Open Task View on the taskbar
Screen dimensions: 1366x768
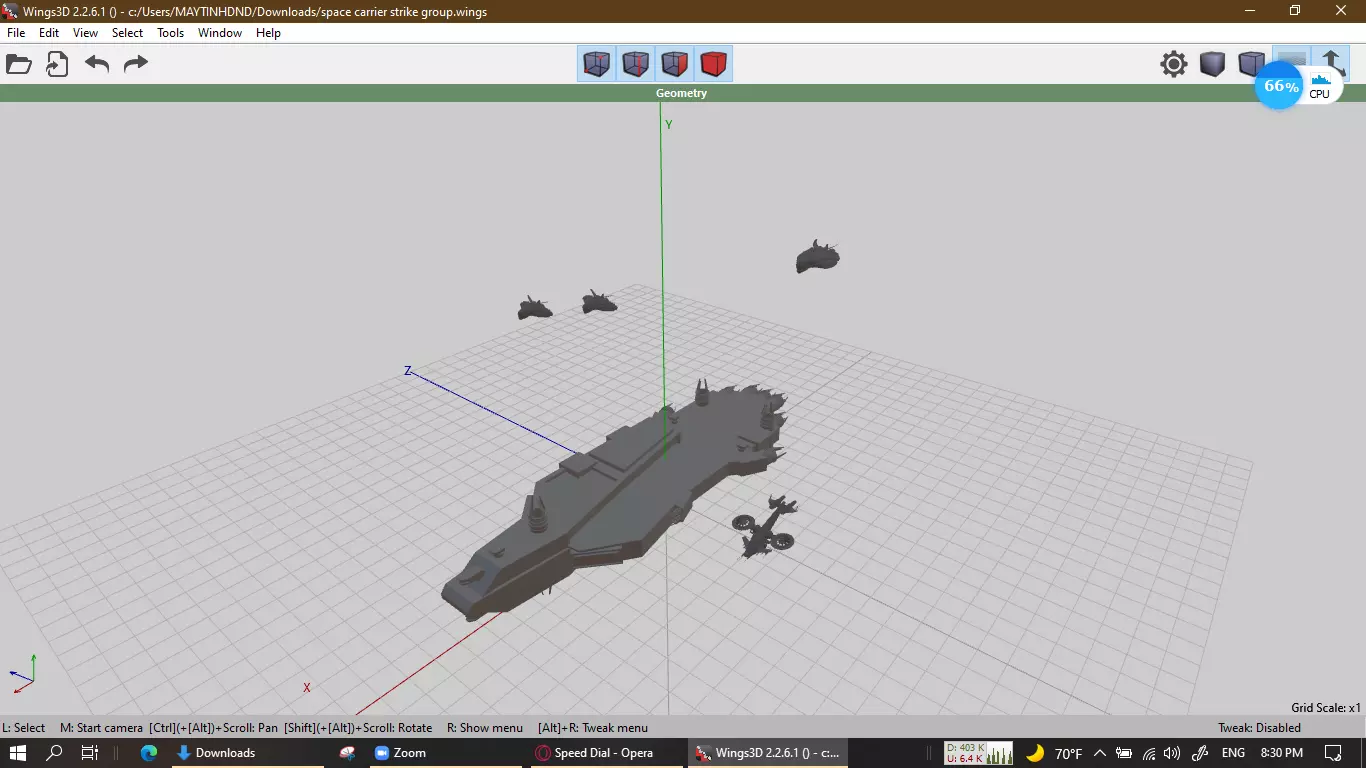[89, 753]
